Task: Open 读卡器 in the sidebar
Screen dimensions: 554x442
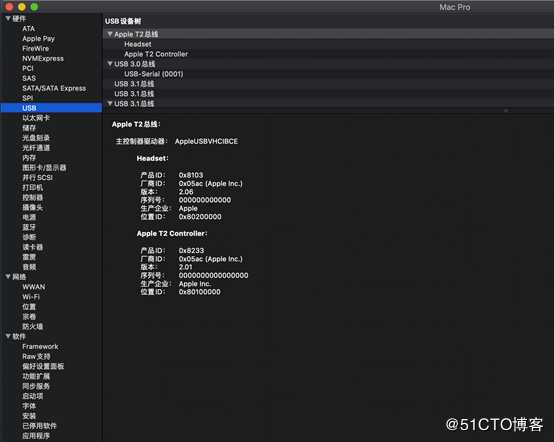Action: coord(33,247)
